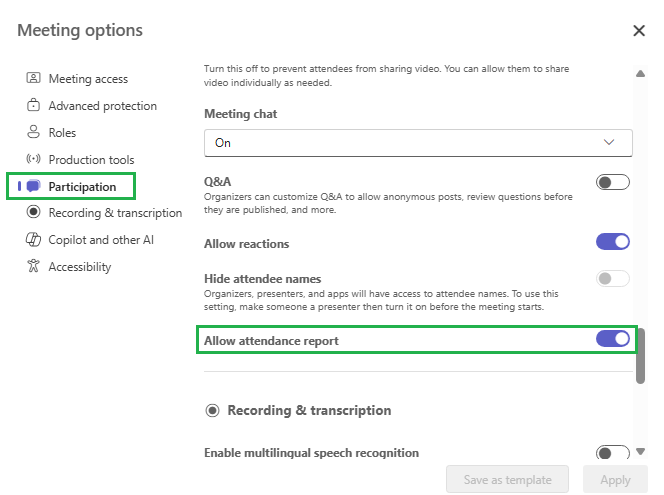Click the Recording & transcription sidebar icon
The width and height of the screenshot is (664, 495).
(33, 212)
